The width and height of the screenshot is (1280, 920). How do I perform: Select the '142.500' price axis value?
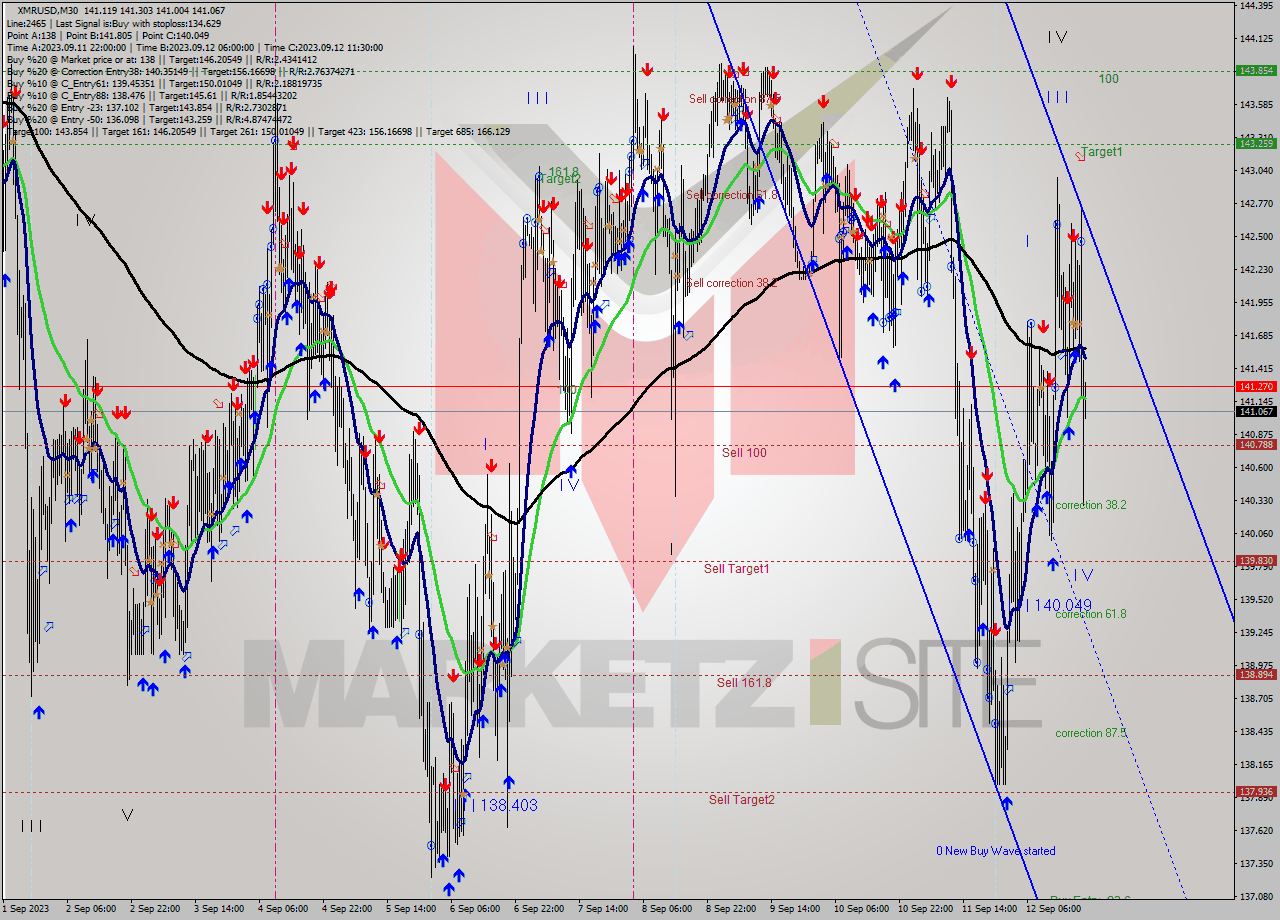(1255, 237)
